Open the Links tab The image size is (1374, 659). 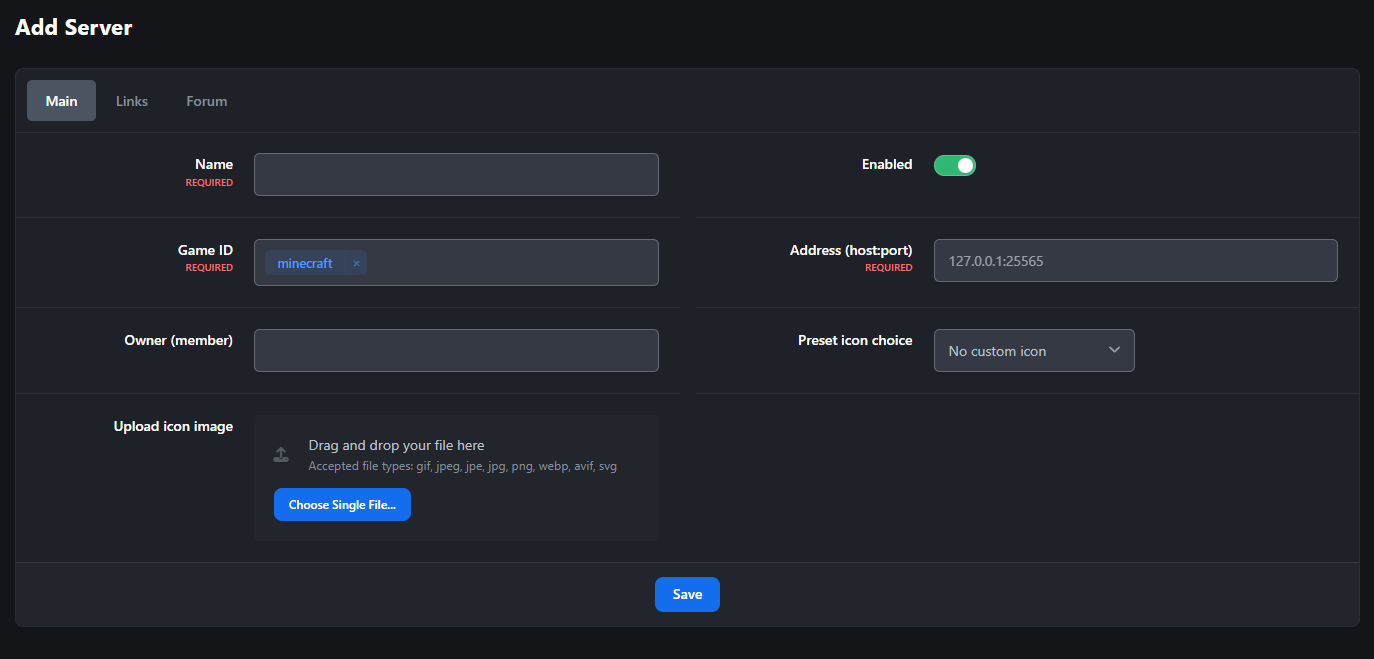[x=132, y=101]
